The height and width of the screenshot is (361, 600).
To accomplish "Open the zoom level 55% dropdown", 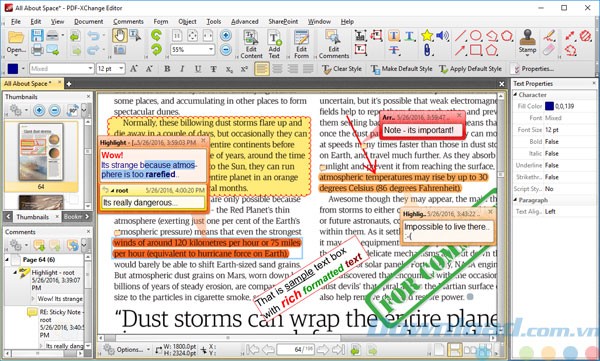I will (211, 50).
